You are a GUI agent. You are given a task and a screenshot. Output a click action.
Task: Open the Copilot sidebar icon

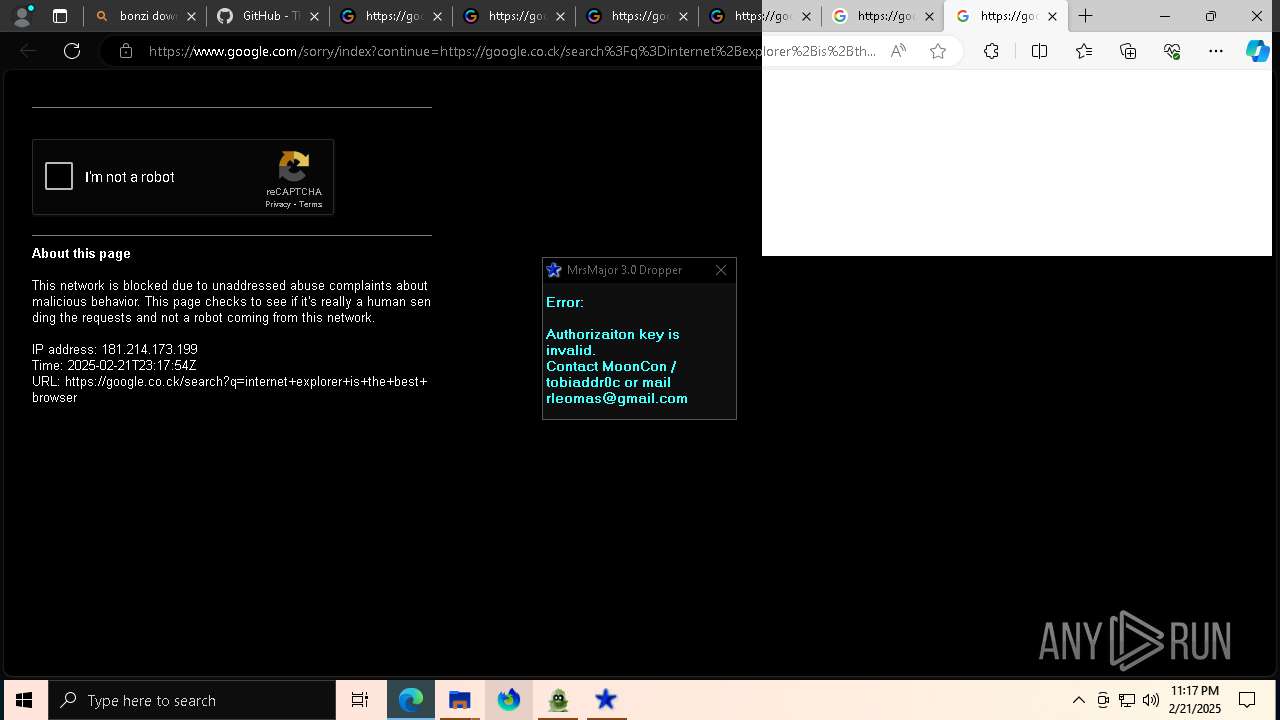pos(1257,51)
